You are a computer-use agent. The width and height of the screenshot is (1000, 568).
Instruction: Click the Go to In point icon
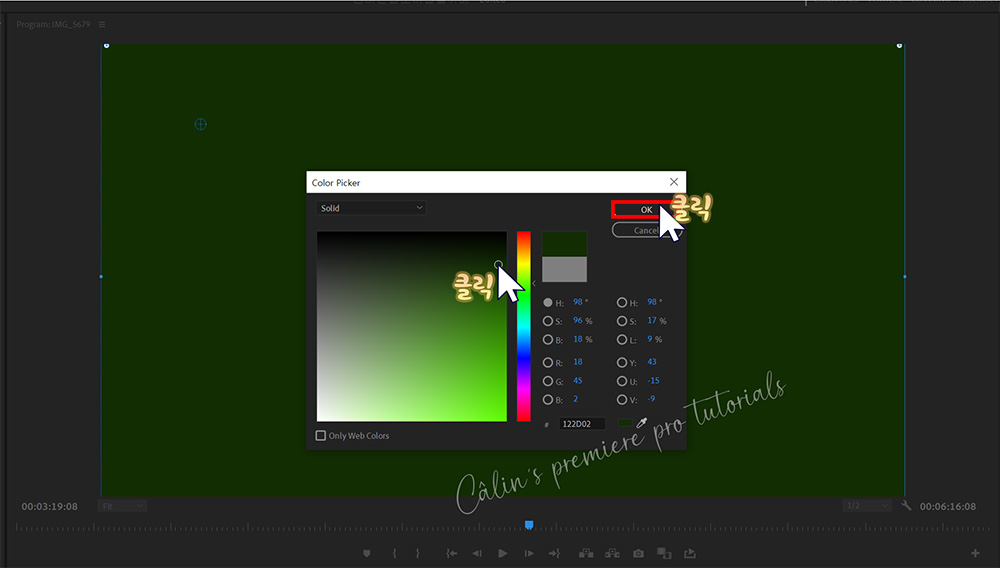pyautogui.click(x=452, y=553)
